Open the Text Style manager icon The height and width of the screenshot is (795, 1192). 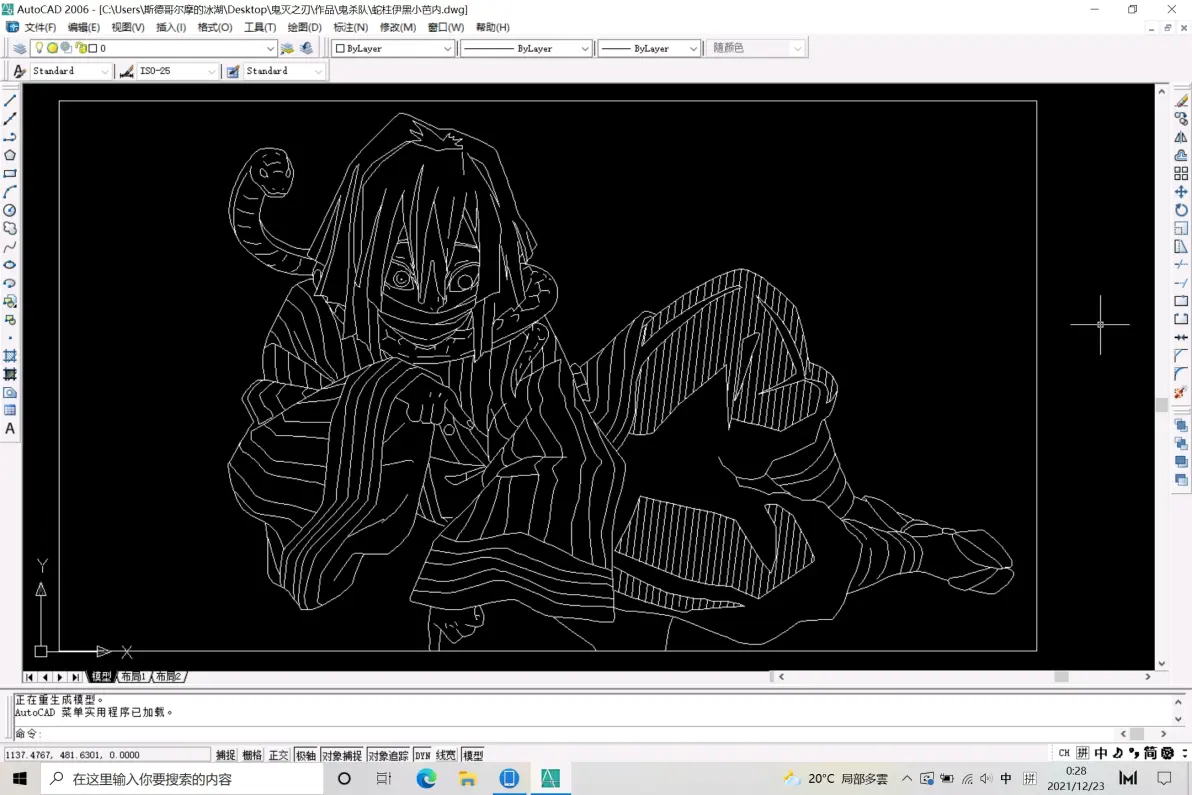pyautogui.click(x=19, y=71)
